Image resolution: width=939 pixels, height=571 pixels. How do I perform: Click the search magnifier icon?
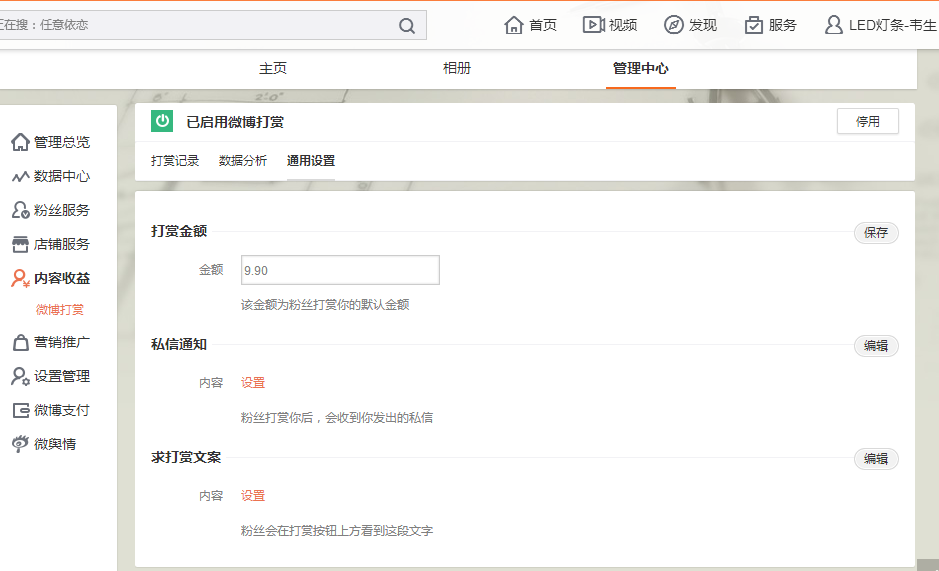coord(407,26)
